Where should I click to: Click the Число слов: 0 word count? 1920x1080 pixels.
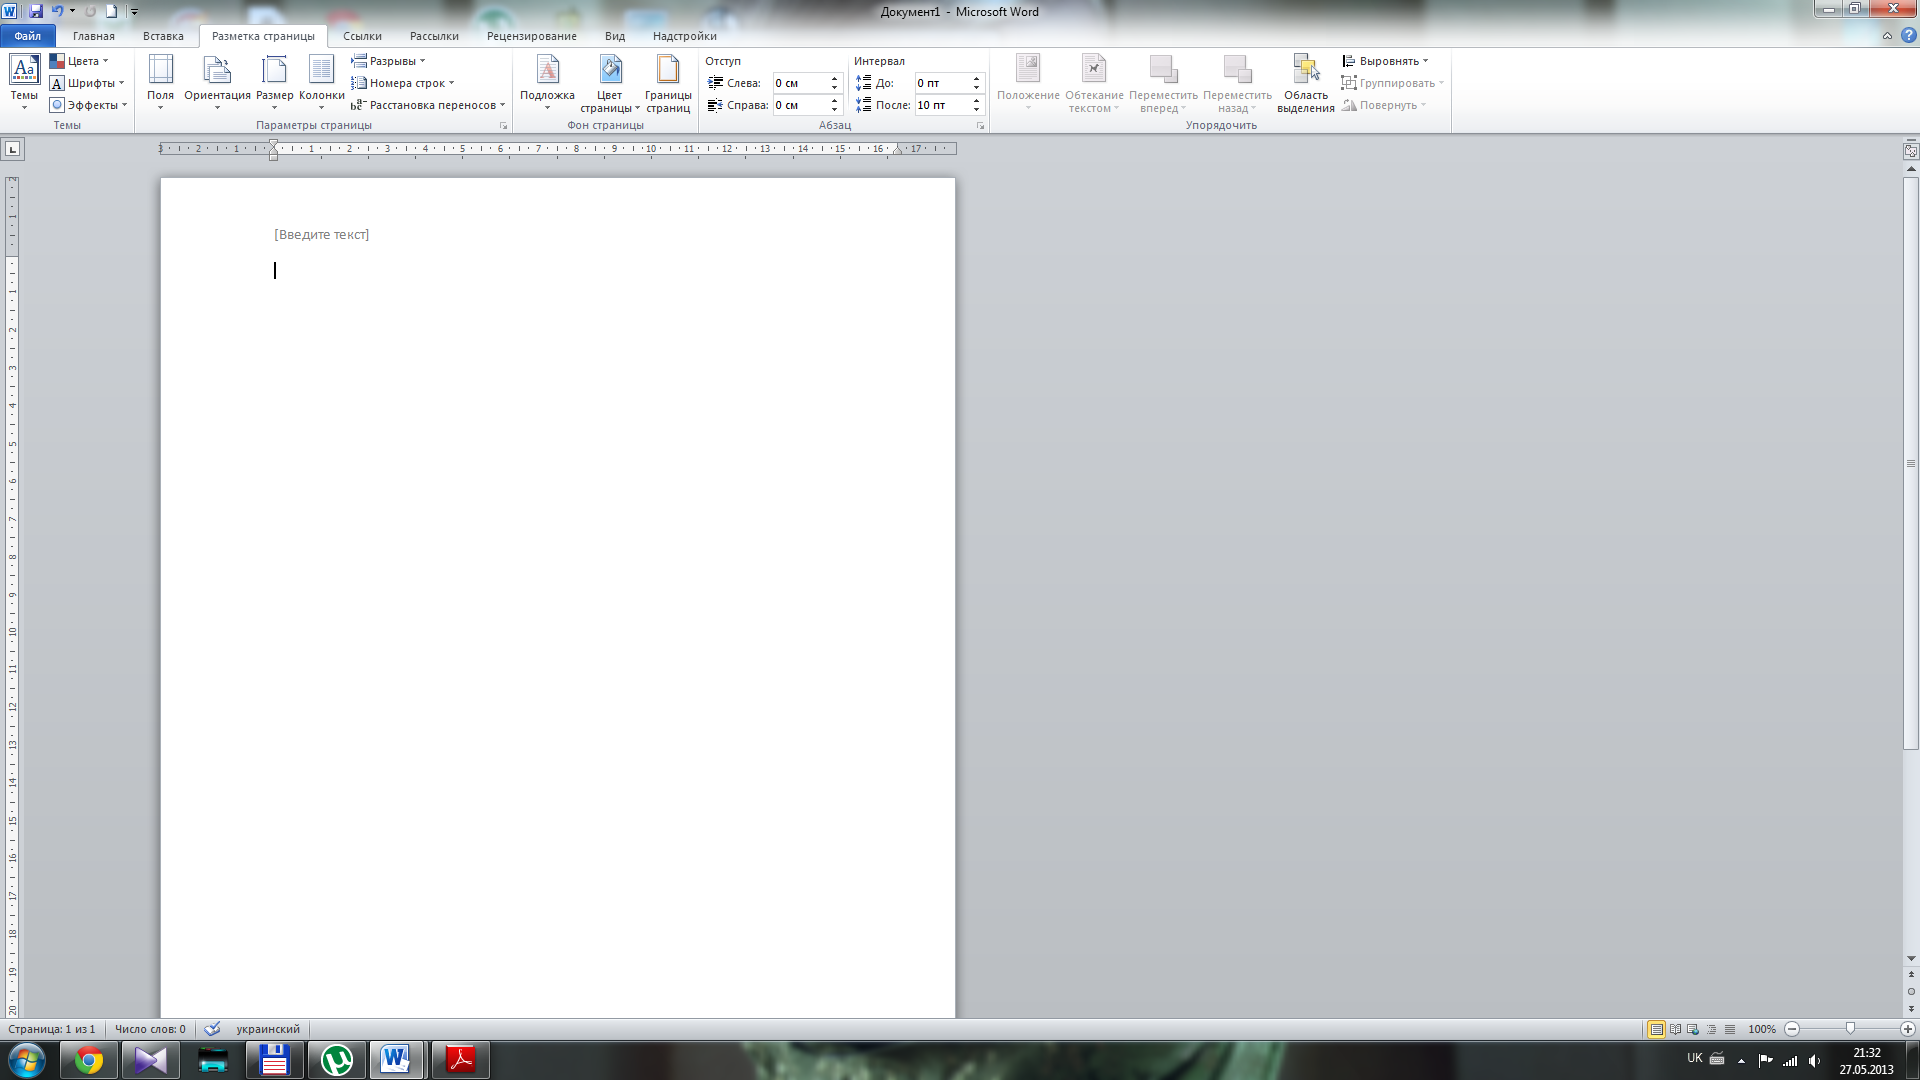point(150,1029)
